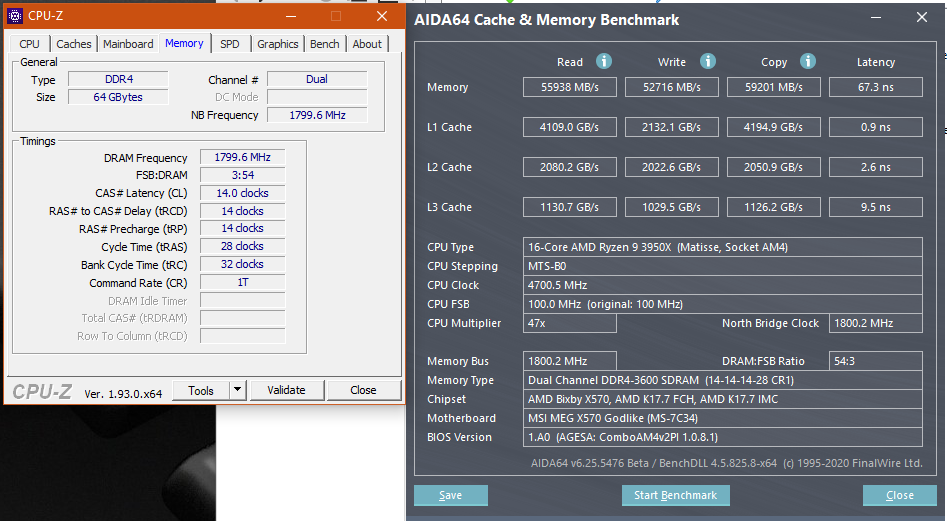The image size is (947, 521).
Task: Click the L1 Cache latency 0.9 ns
Action: point(876,127)
